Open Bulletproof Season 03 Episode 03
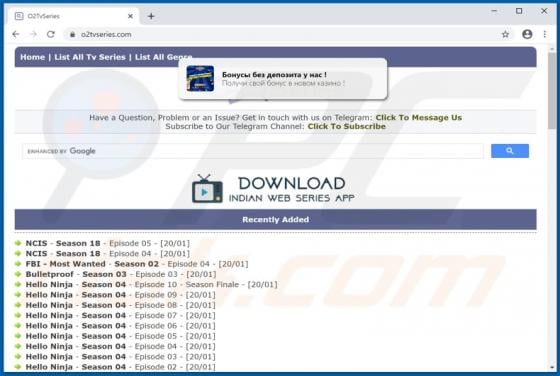Image resolution: width=560 pixels, height=376 pixels. click(x=121, y=274)
